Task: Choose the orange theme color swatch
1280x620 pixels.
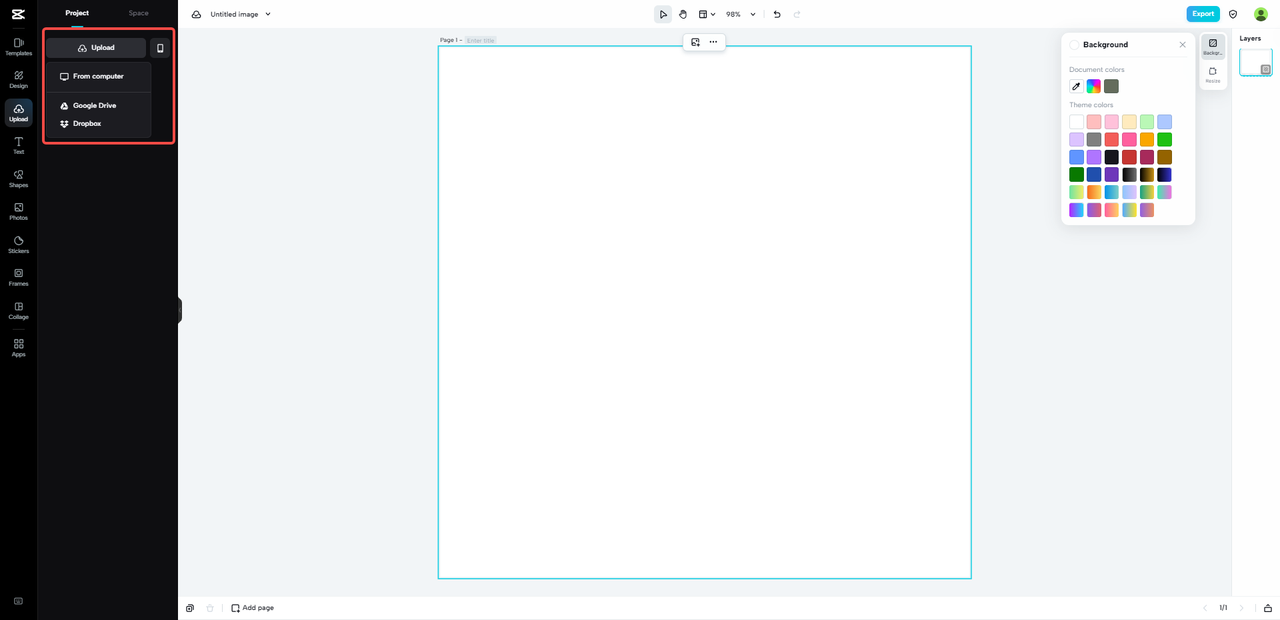Action: (1147, 140)
